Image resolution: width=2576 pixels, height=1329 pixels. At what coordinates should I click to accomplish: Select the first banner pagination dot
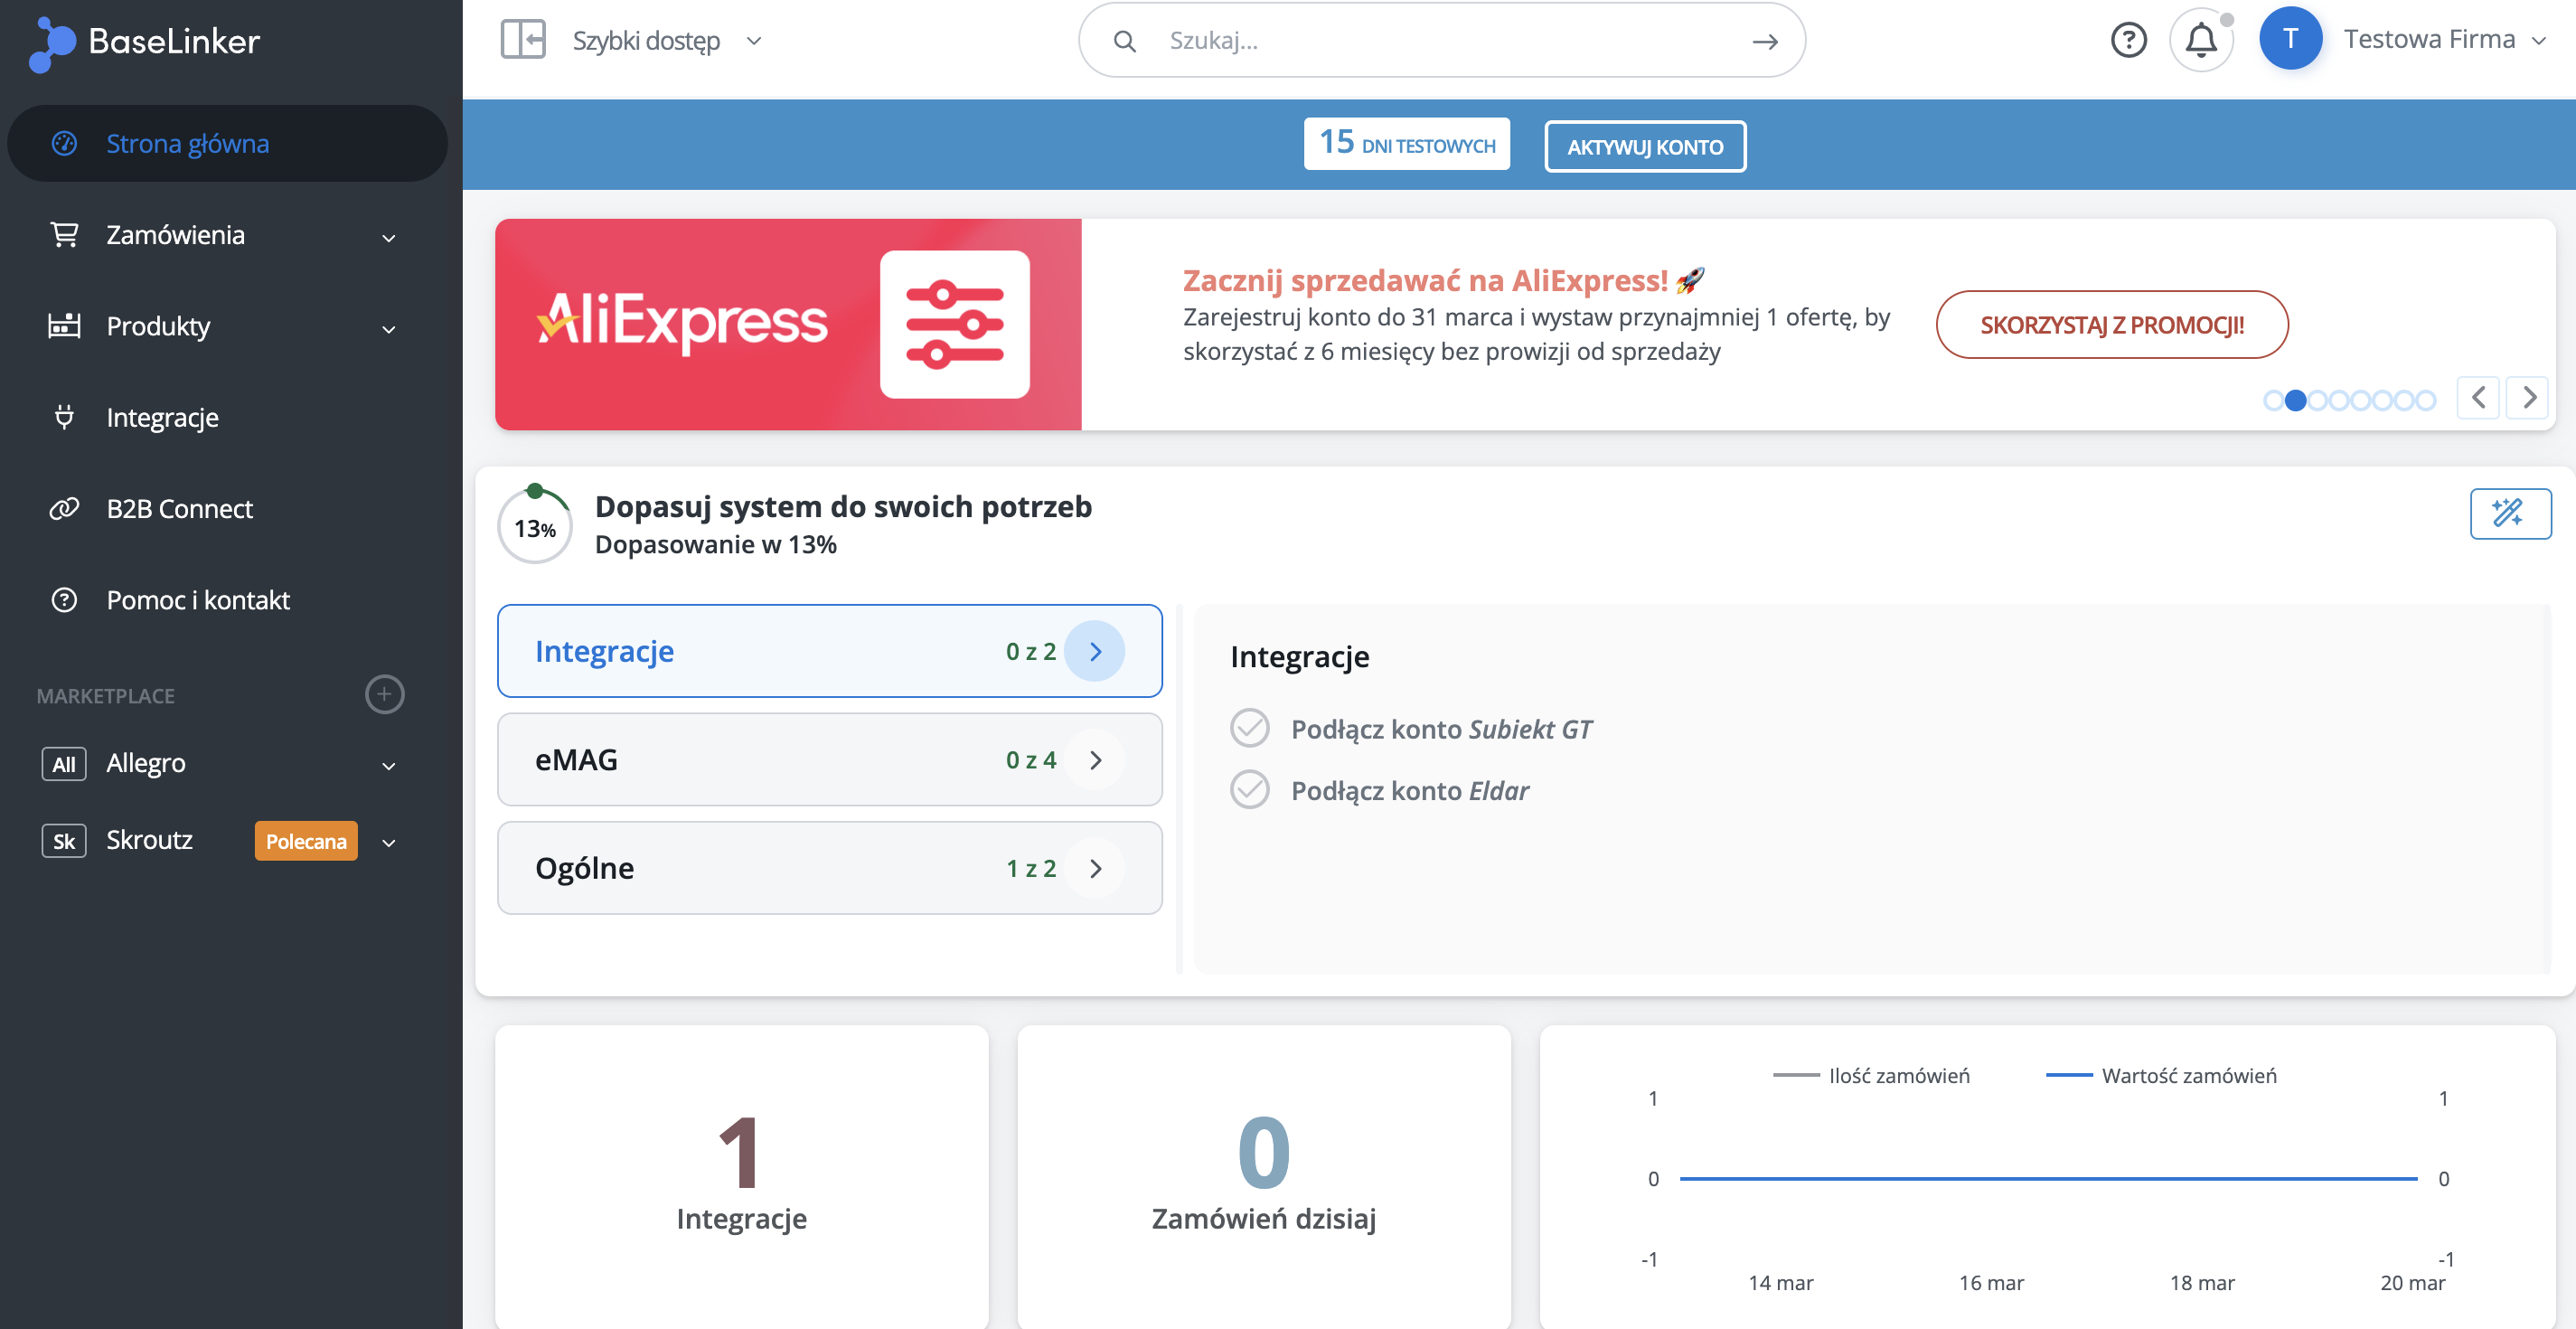click(2273, 401)
